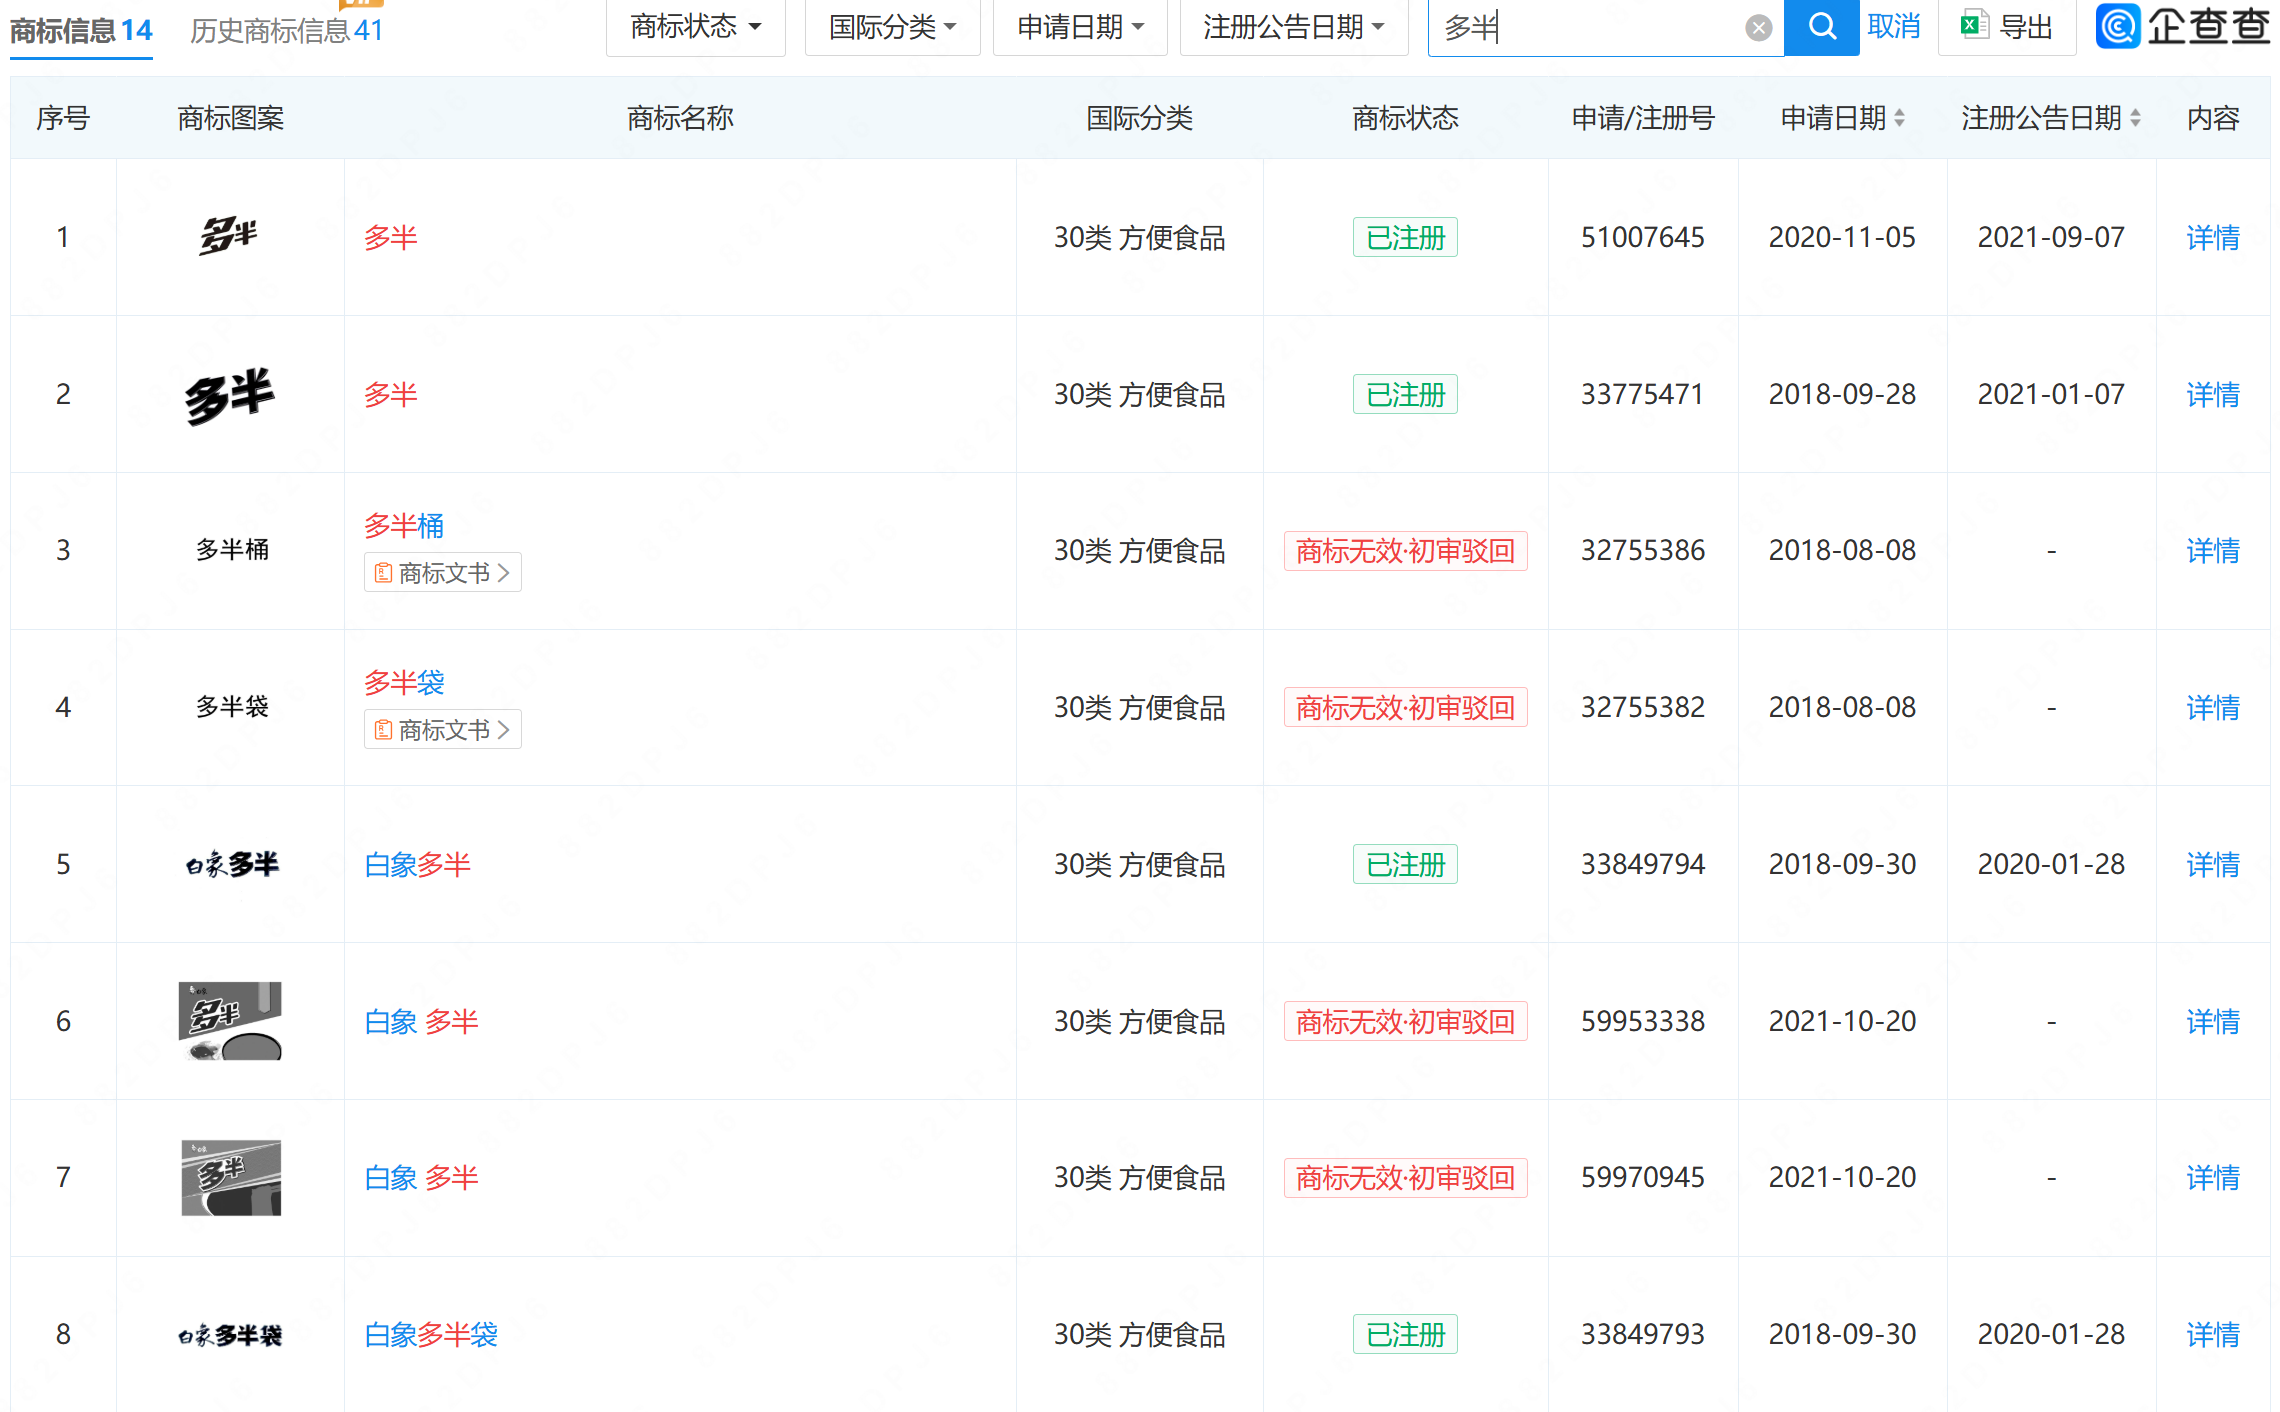View 详情 for trademark 32755382
Screen dimensions: 2280x1412
click(2213, 707)
